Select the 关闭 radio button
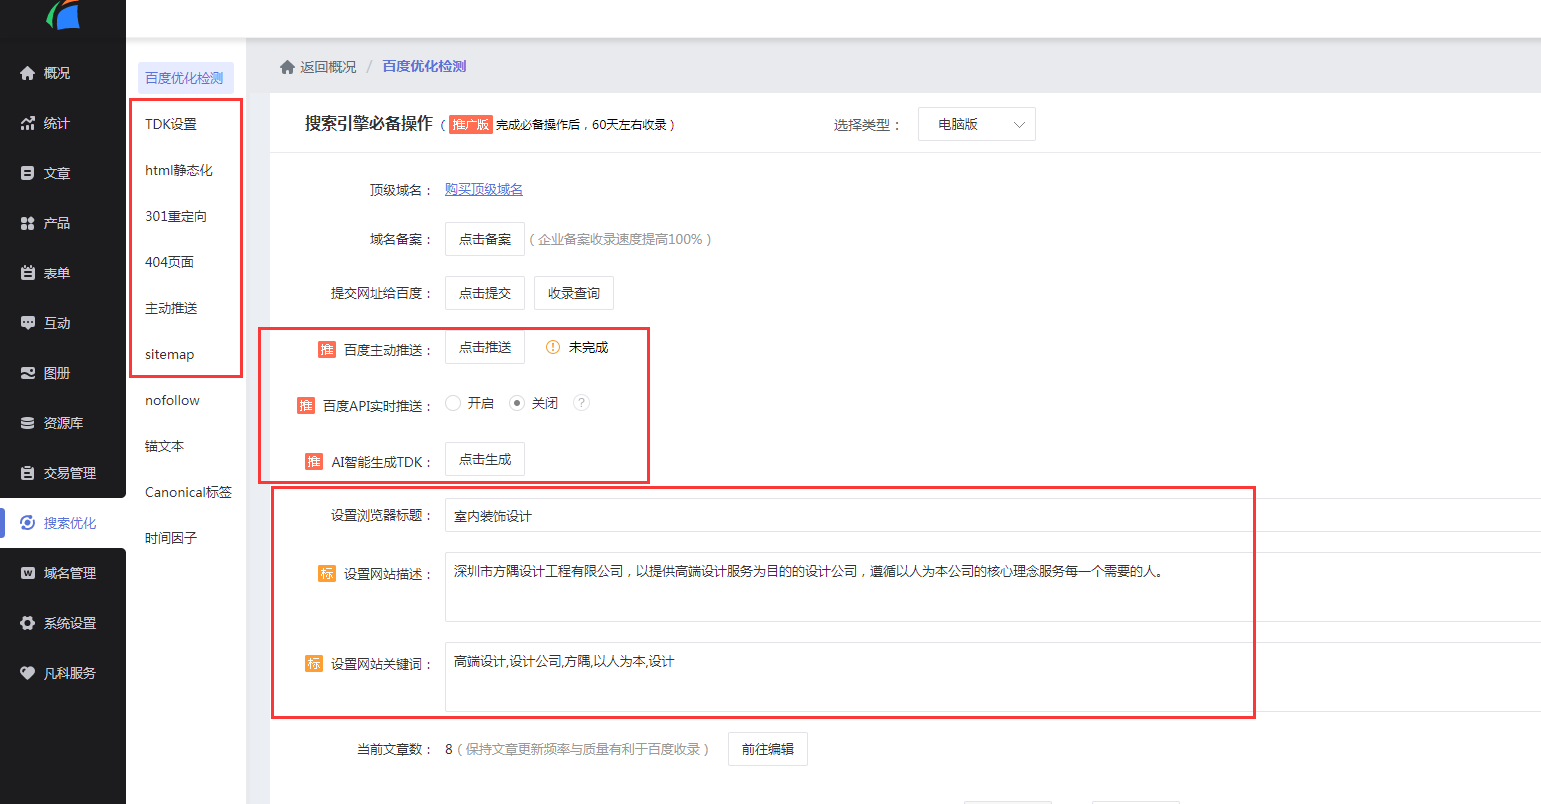This screenshot has width=1541, height=804. point(517,403)
